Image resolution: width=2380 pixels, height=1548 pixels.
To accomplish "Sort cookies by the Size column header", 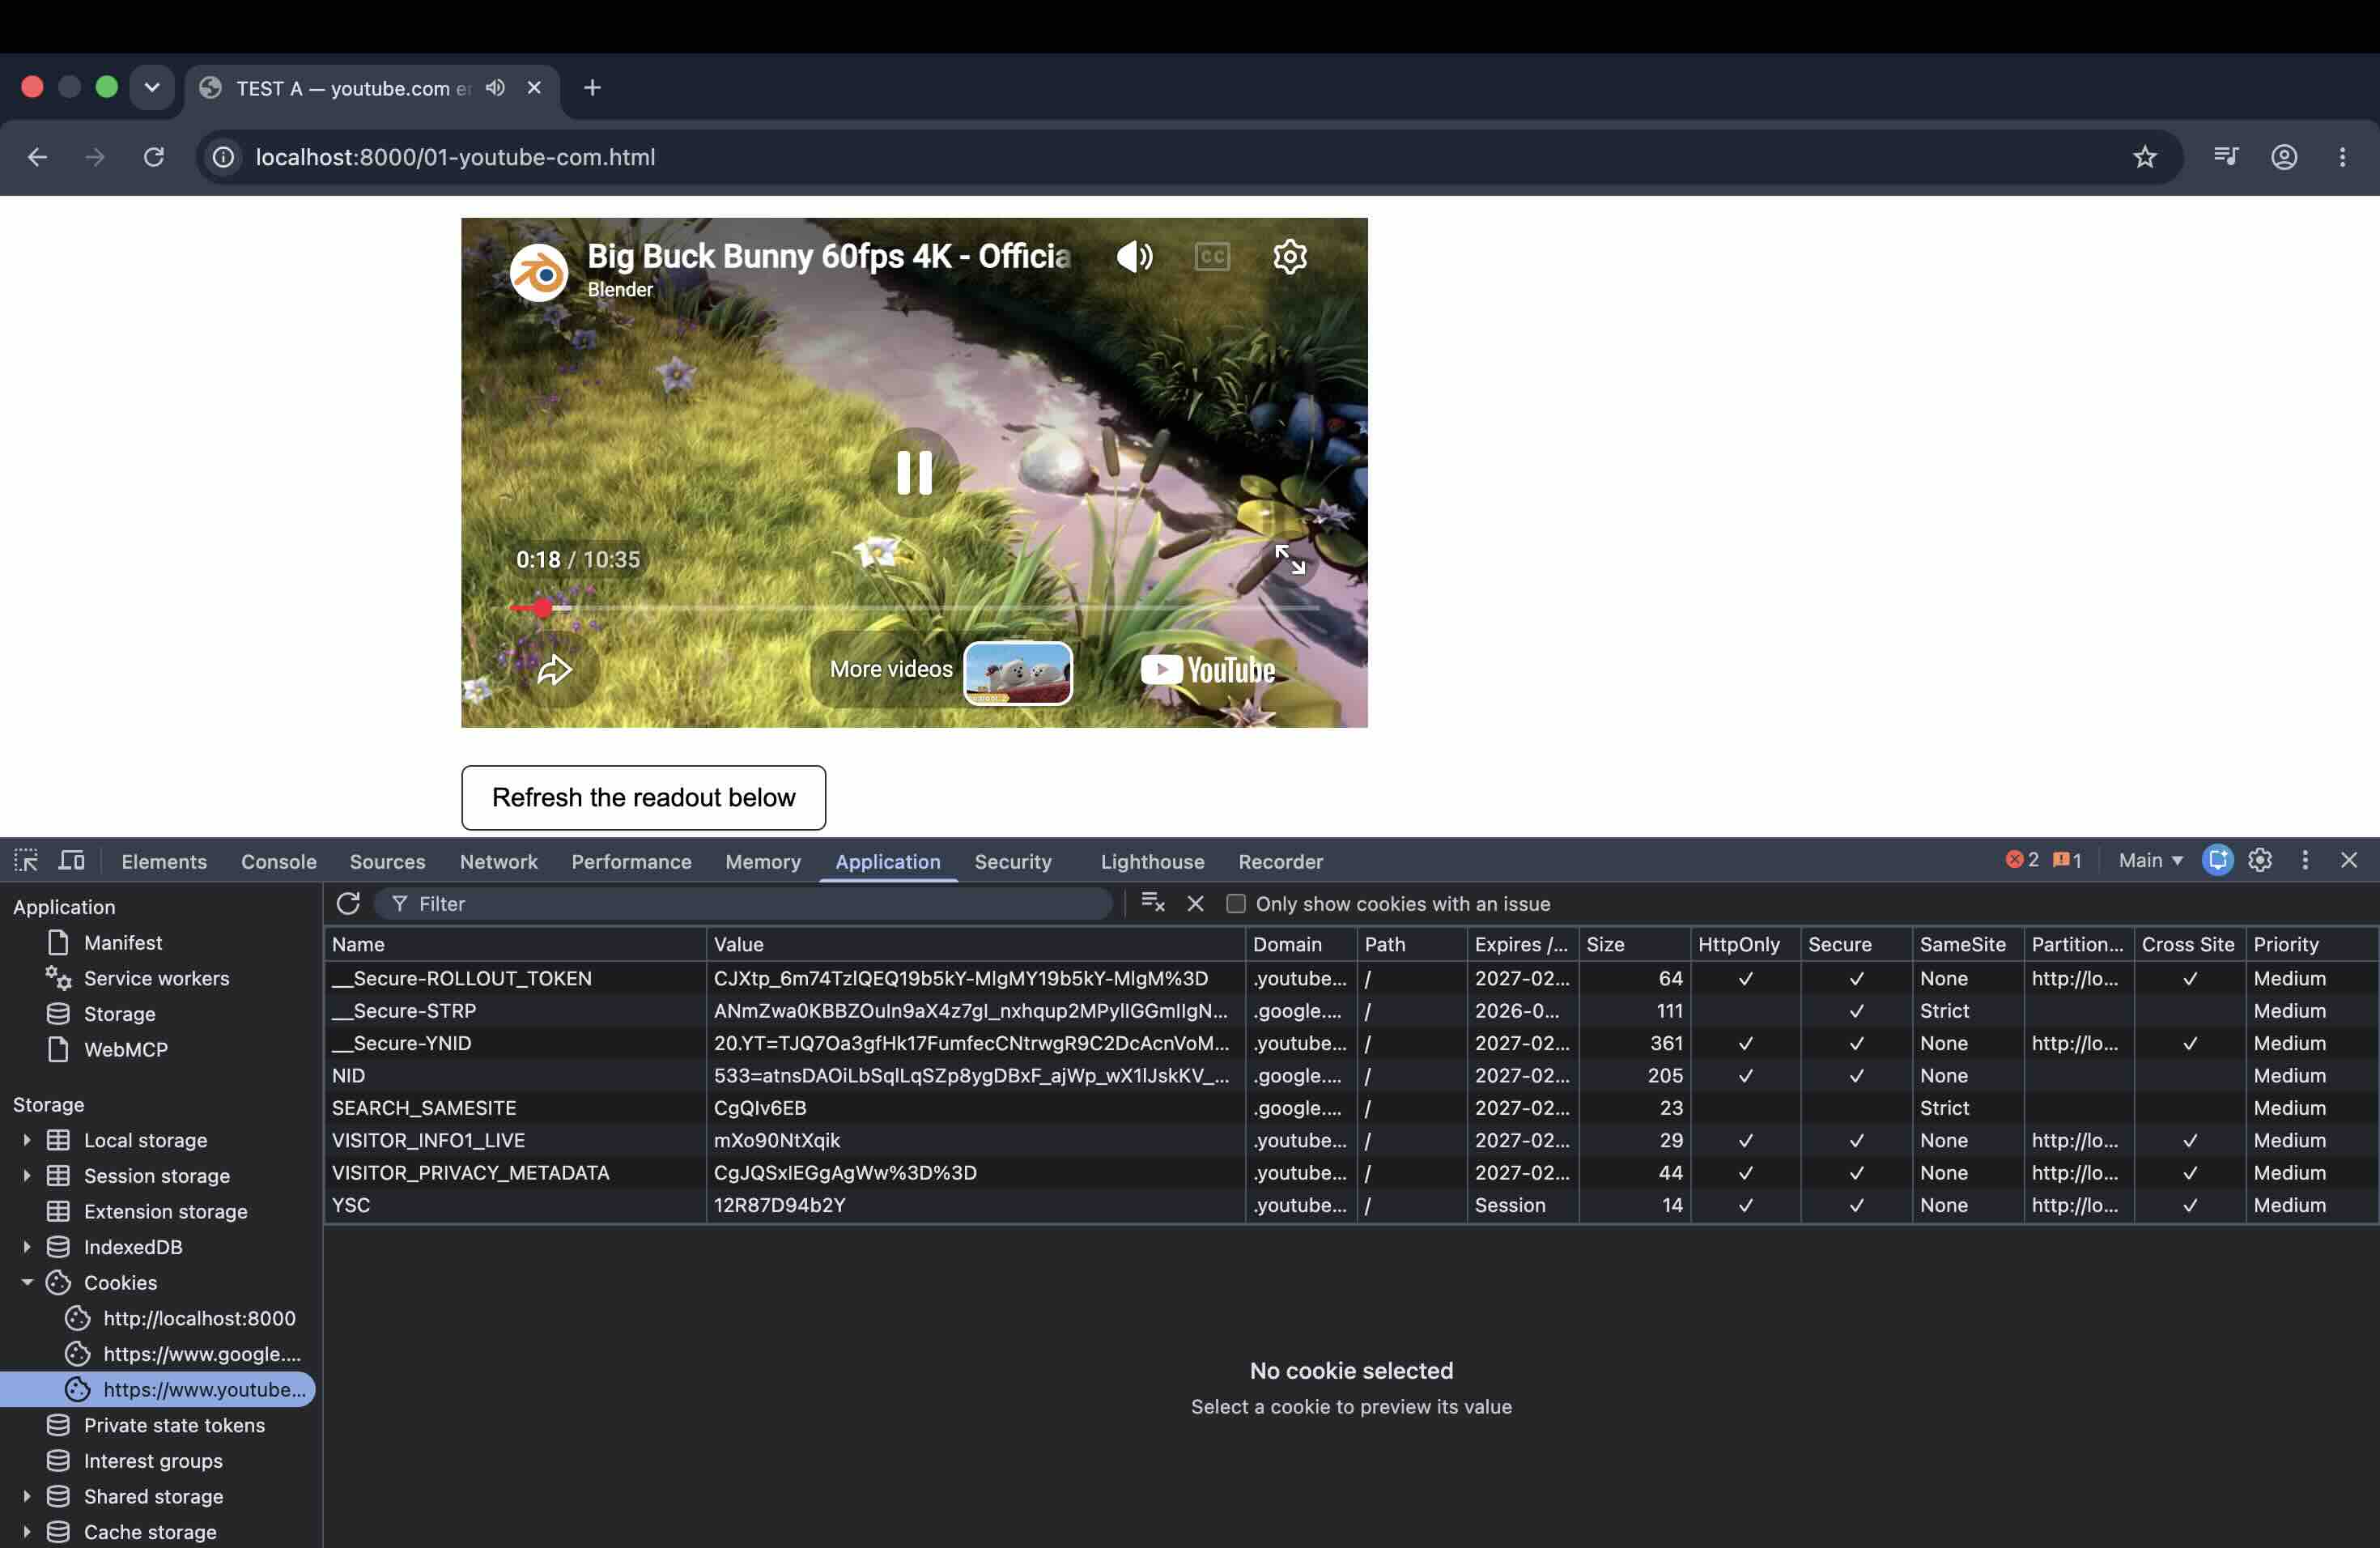I will pos(1634,944).
